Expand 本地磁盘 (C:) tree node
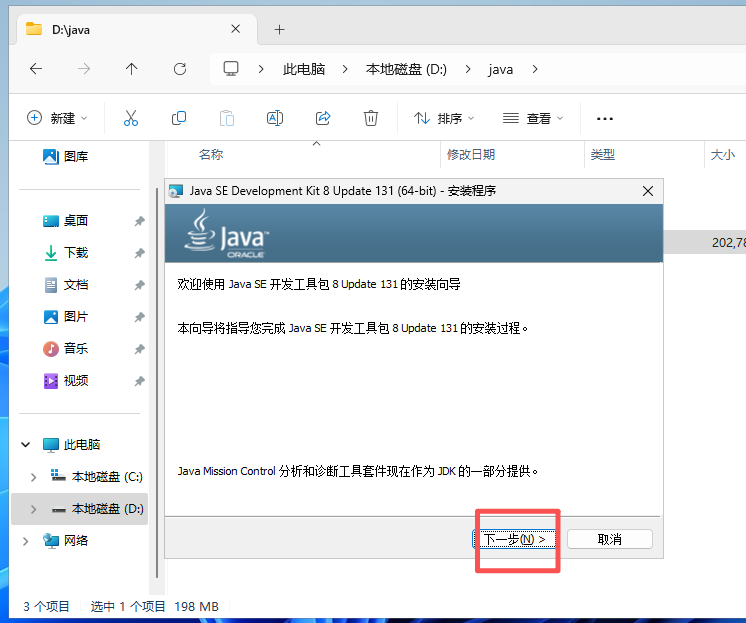The height and width of the screenshot is (623, 746). point(33,477)
